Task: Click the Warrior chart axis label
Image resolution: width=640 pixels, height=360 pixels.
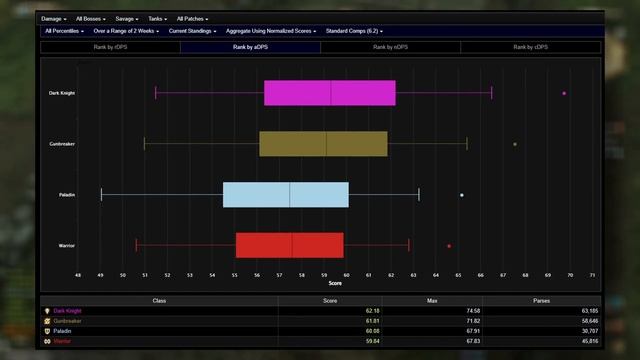Action: (67, 246)
